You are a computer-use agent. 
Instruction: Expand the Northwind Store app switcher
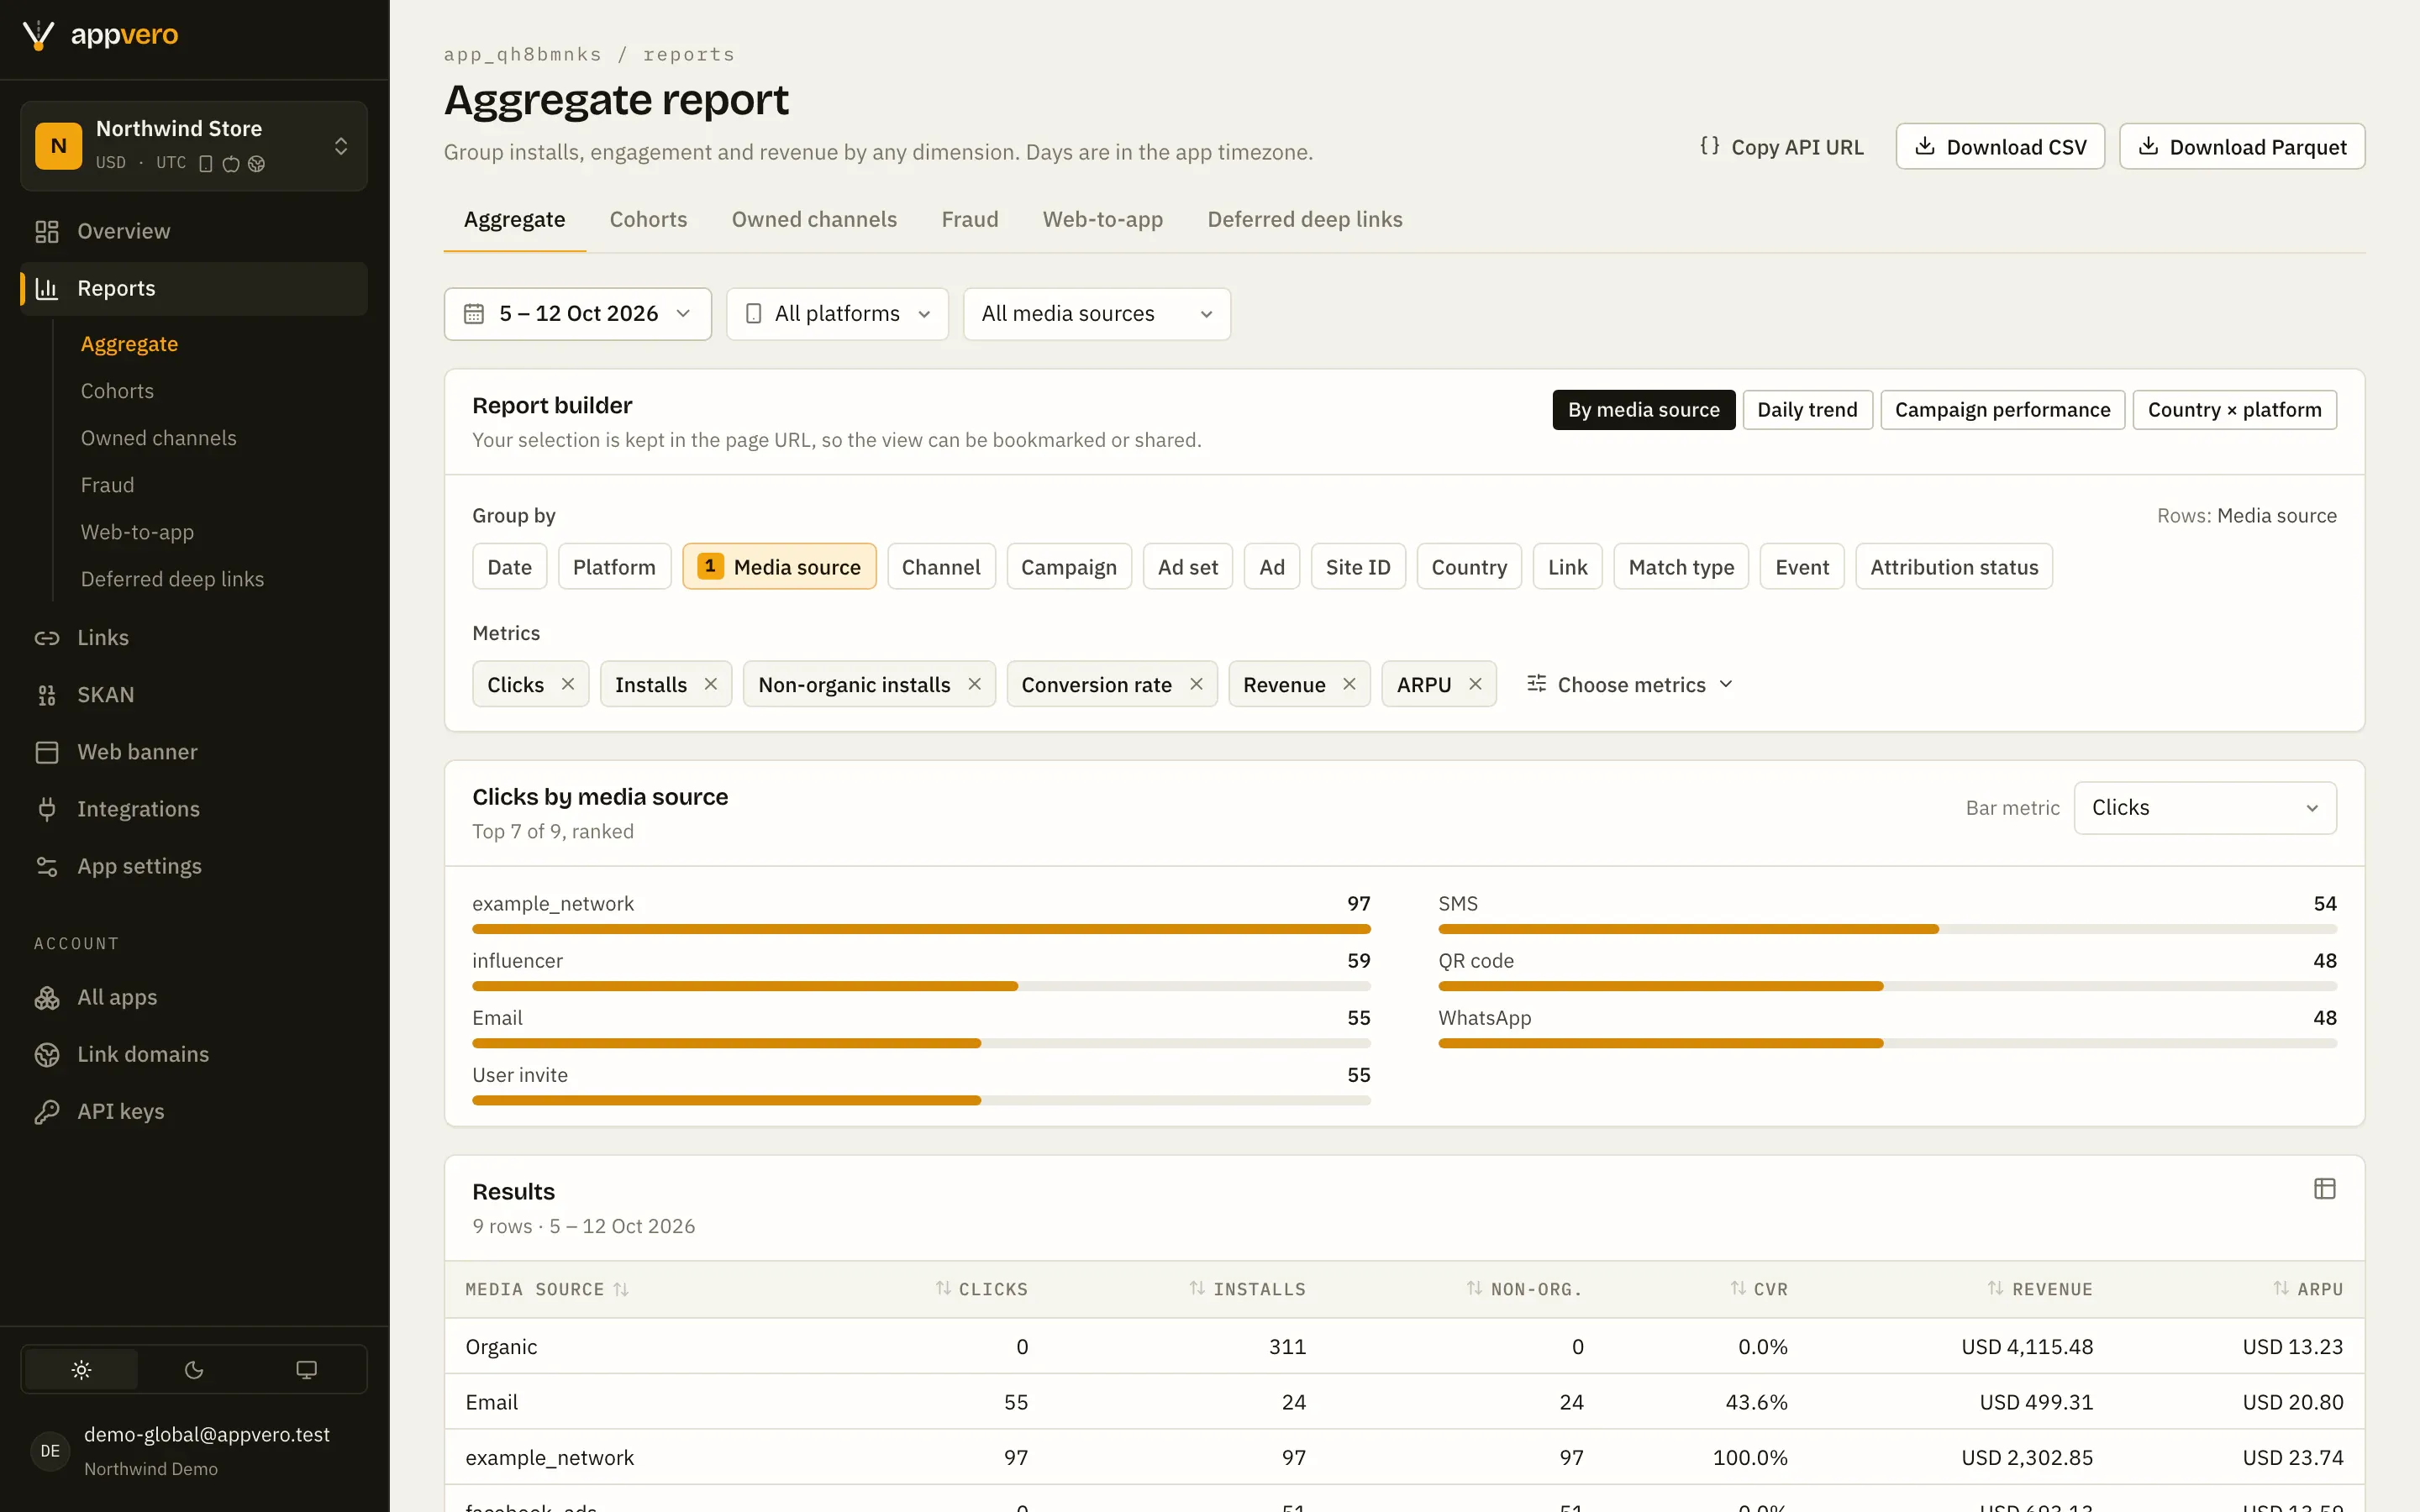(x=194, y=145)
